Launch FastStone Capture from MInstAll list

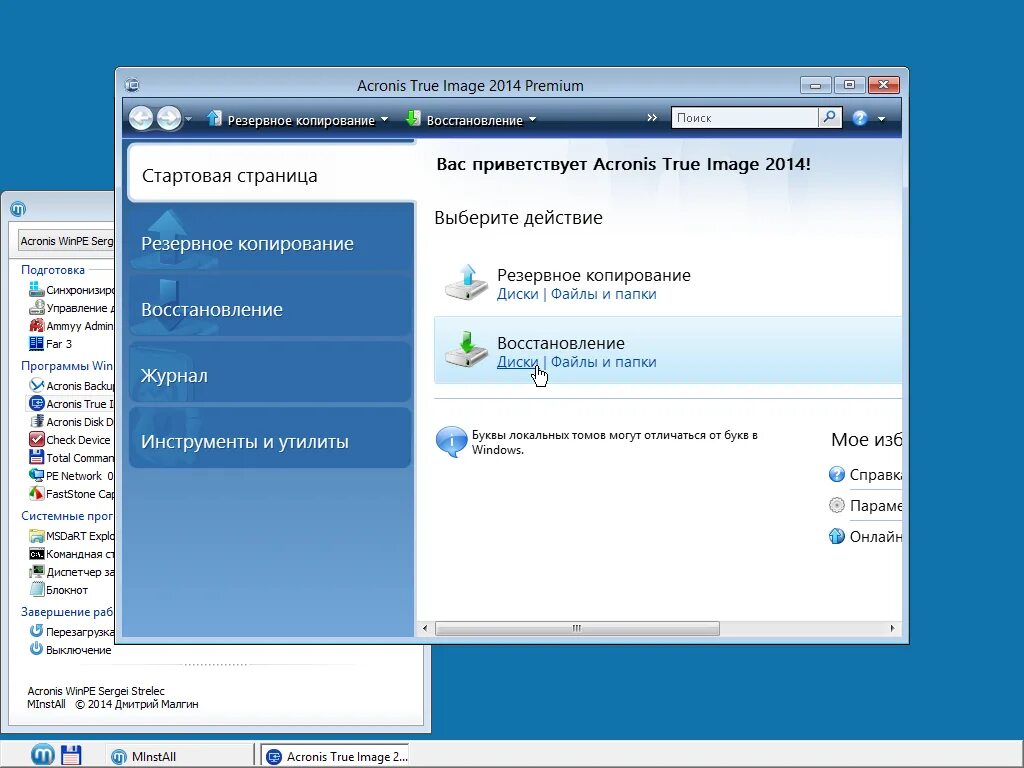71,494
